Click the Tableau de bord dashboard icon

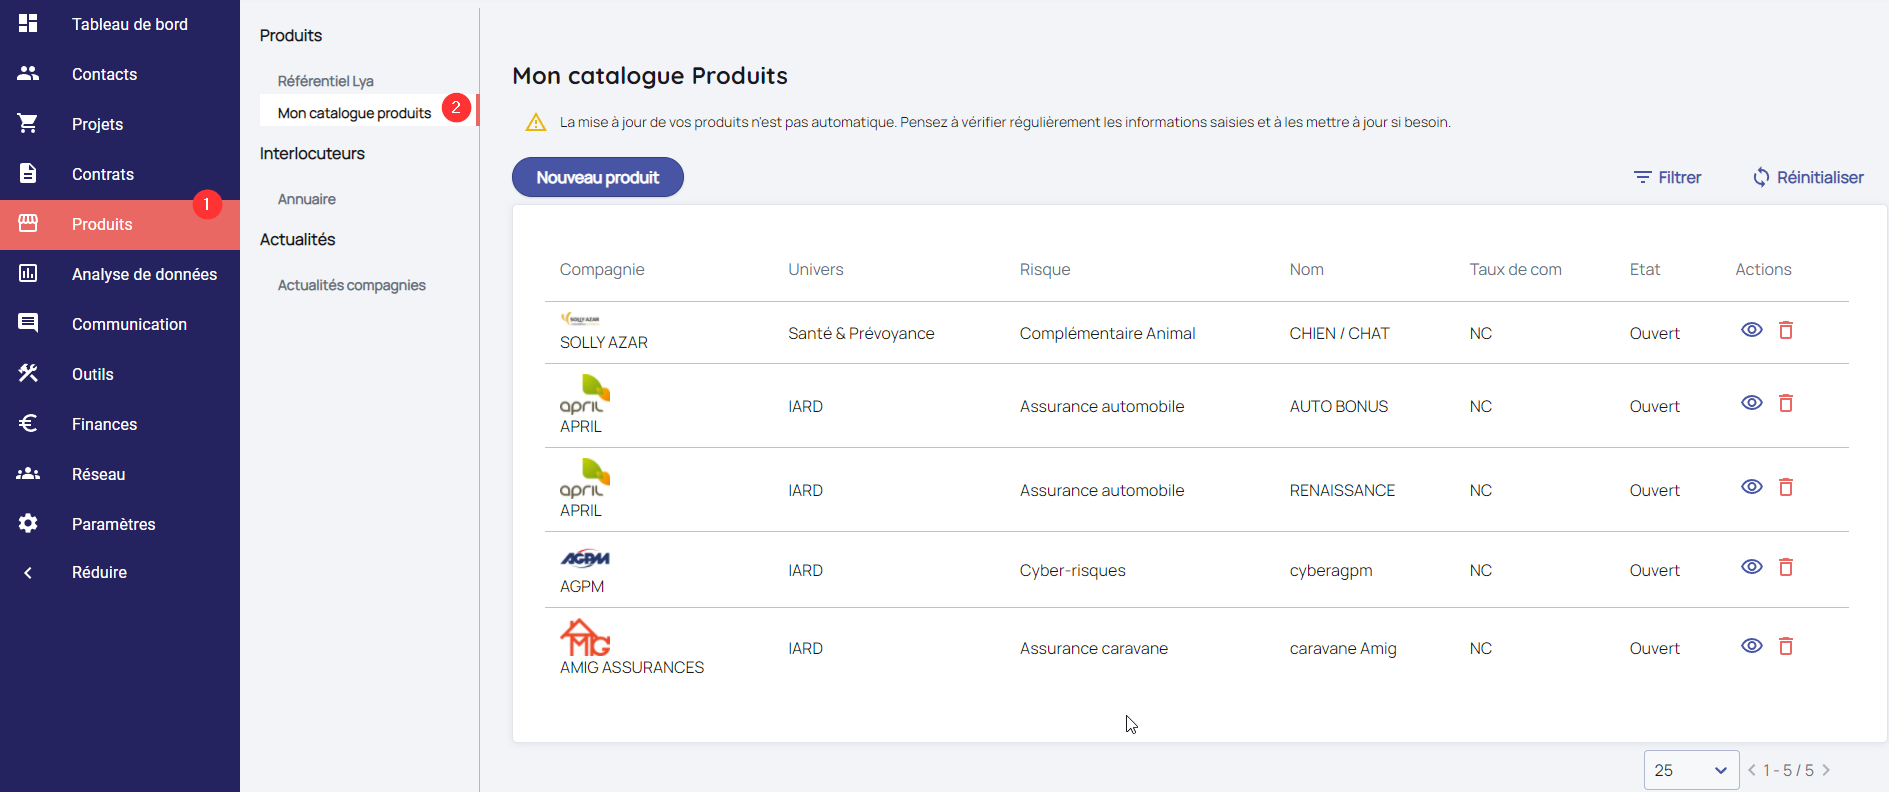[28, 23]
